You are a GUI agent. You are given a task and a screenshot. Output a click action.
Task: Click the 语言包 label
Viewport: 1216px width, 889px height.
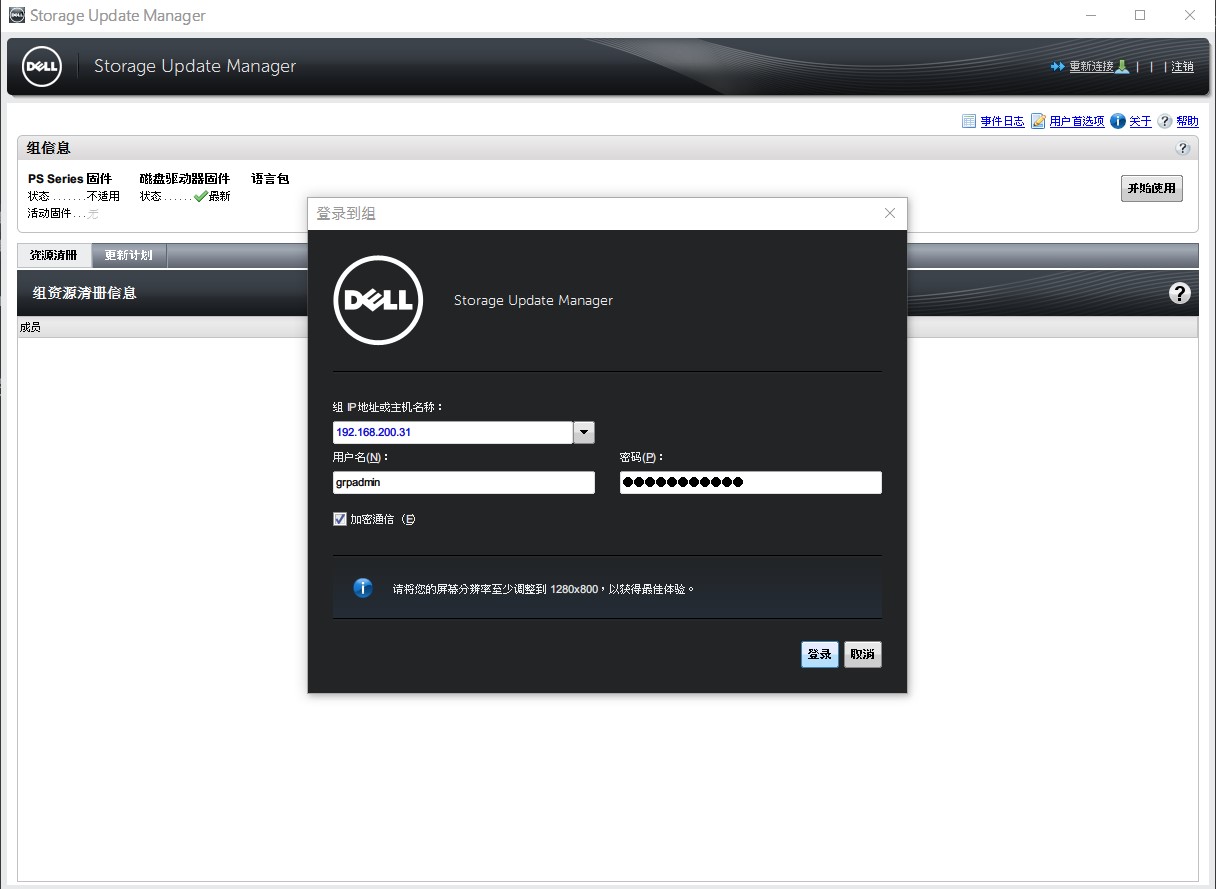point(270,179)
